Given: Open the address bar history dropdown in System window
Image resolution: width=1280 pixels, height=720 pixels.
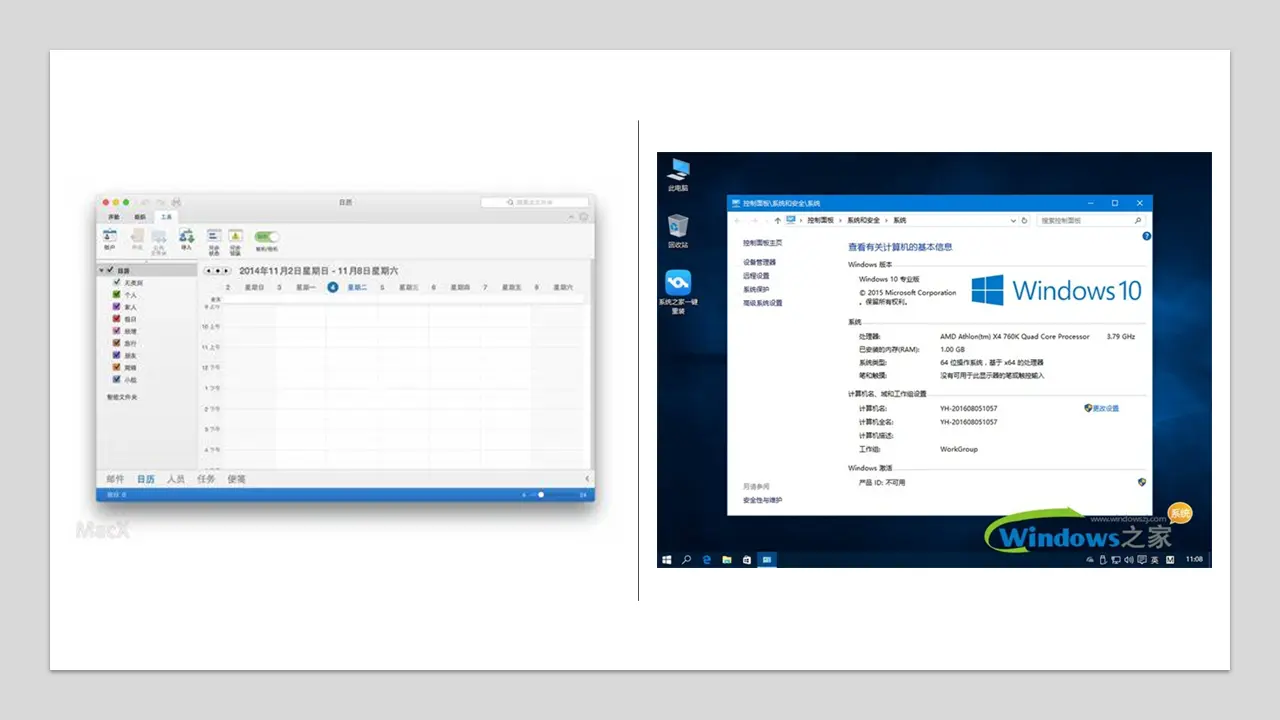Looking at the screenshot, I should point(1012,220).
